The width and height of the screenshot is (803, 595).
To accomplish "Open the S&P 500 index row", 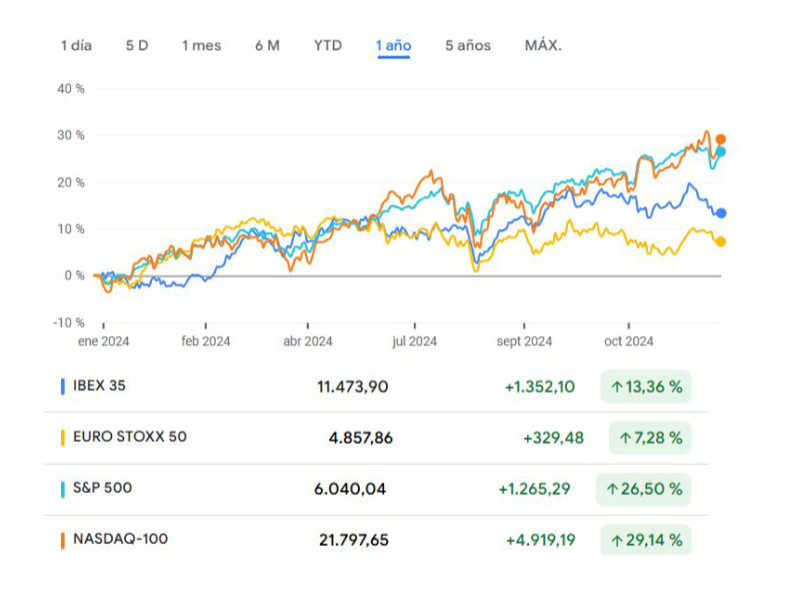I will [x=102, y=488].
